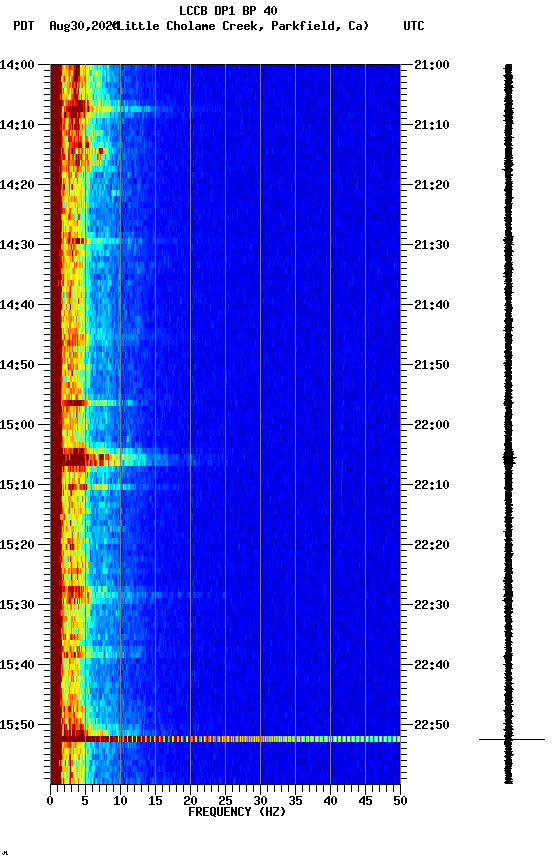Click the horizontal spike marker on the seismogram trace

[512, 739]
